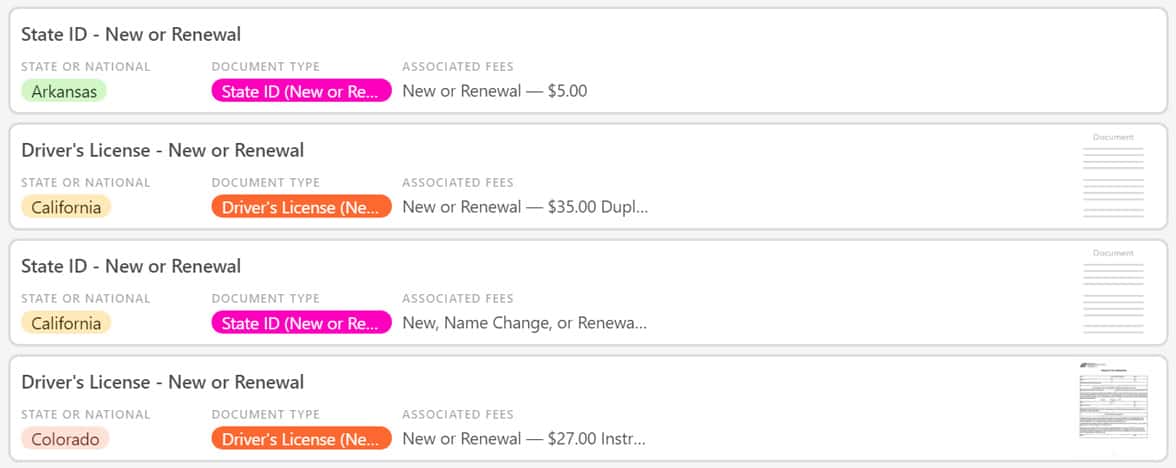Image resolution: width=1176 pixels, height=468 pixels.
Task: Click the pink Colorado state tag
Action: point(65,439)
